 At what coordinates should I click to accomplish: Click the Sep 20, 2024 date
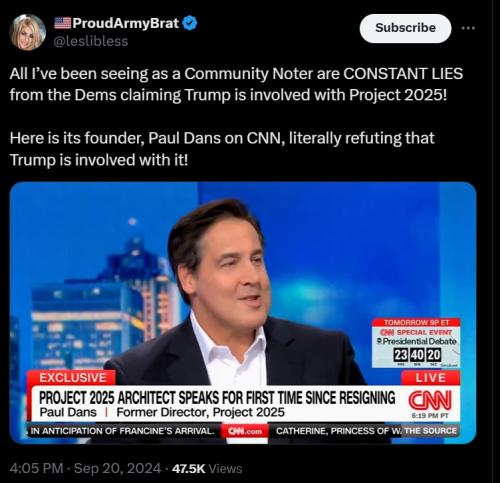tap(117, 468)
